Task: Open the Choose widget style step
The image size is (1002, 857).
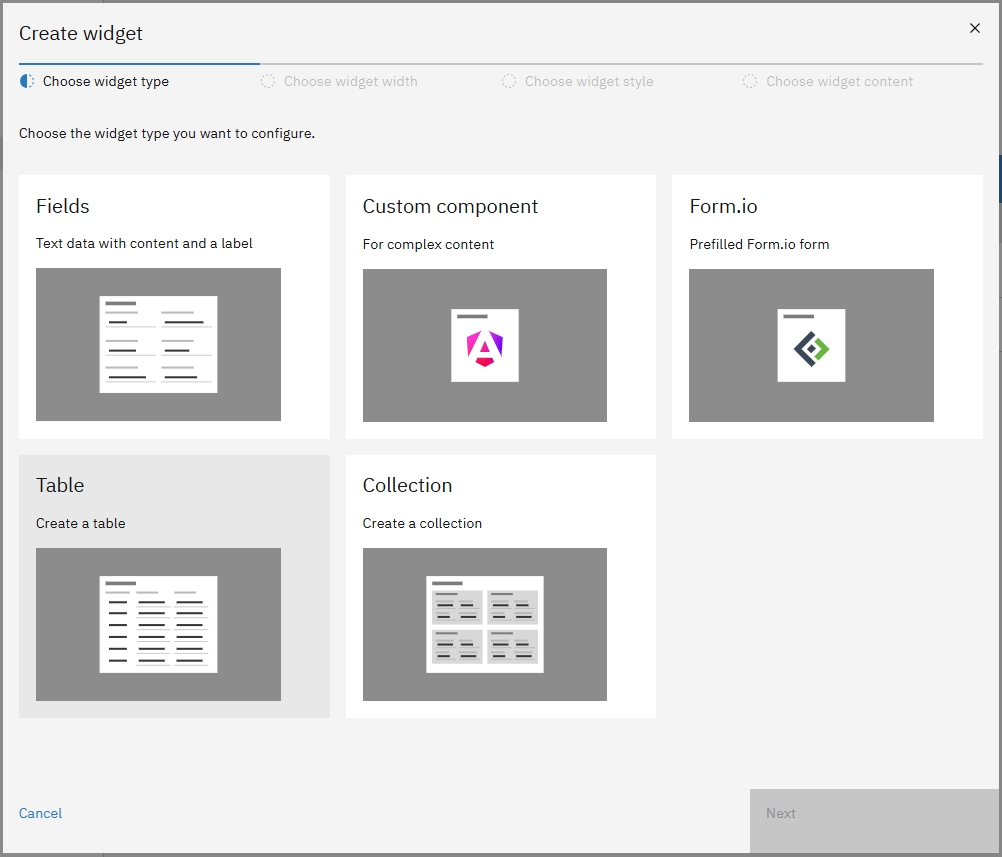Action: (589, 82)
